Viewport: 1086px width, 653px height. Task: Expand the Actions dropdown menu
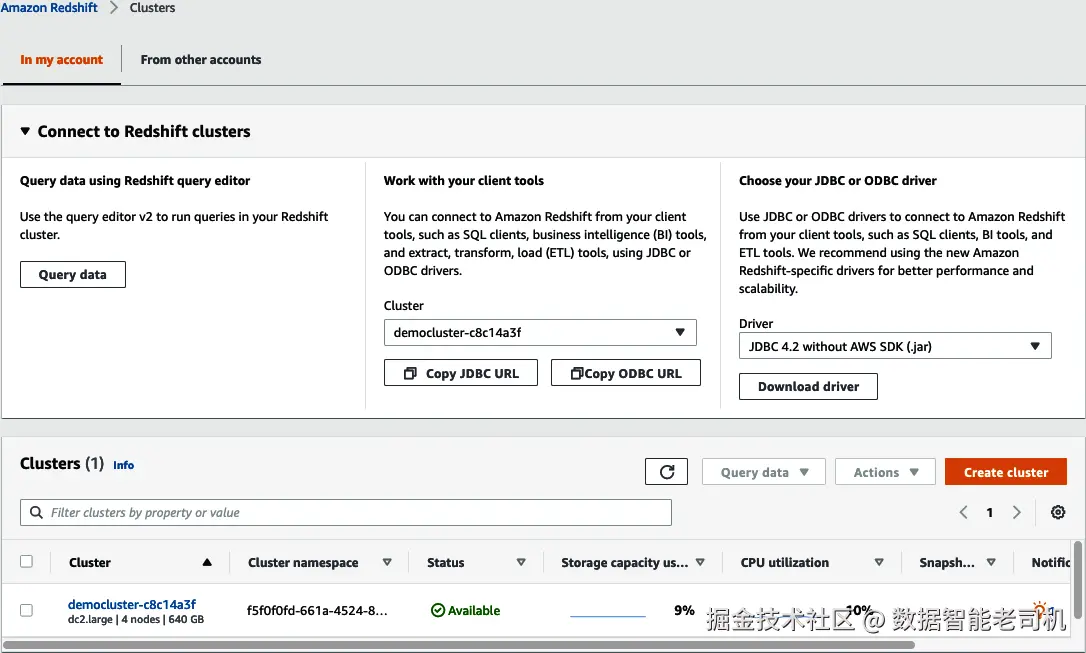(886, 472)
